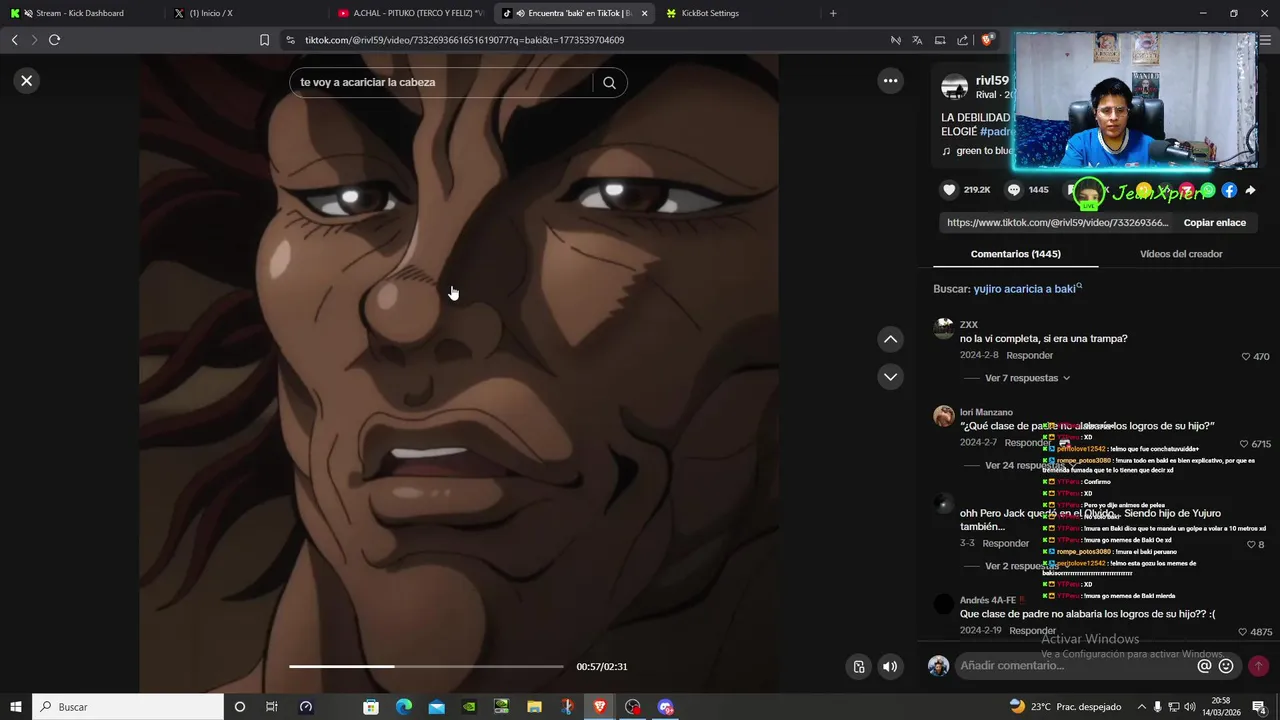Open Mail app from taskbar
1280x720 pixels.
click(x=436, y=707)
